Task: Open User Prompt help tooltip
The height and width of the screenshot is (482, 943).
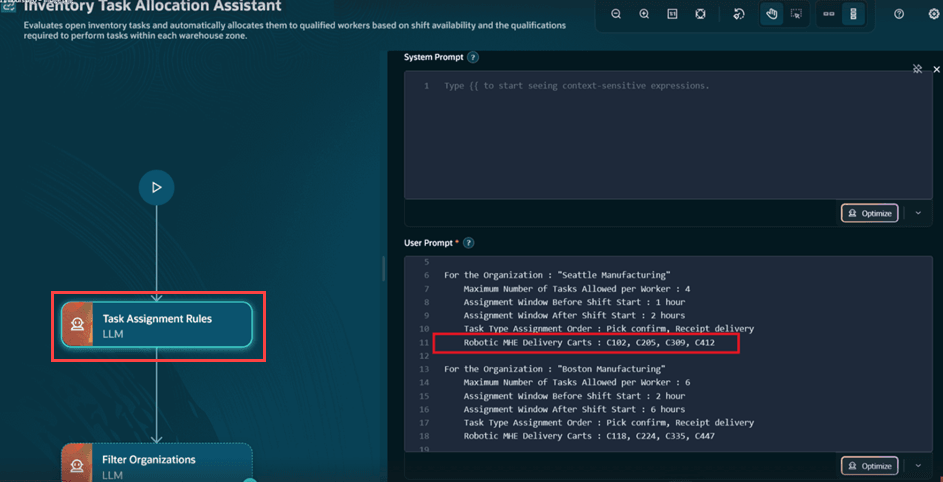Action: point(468,243)
